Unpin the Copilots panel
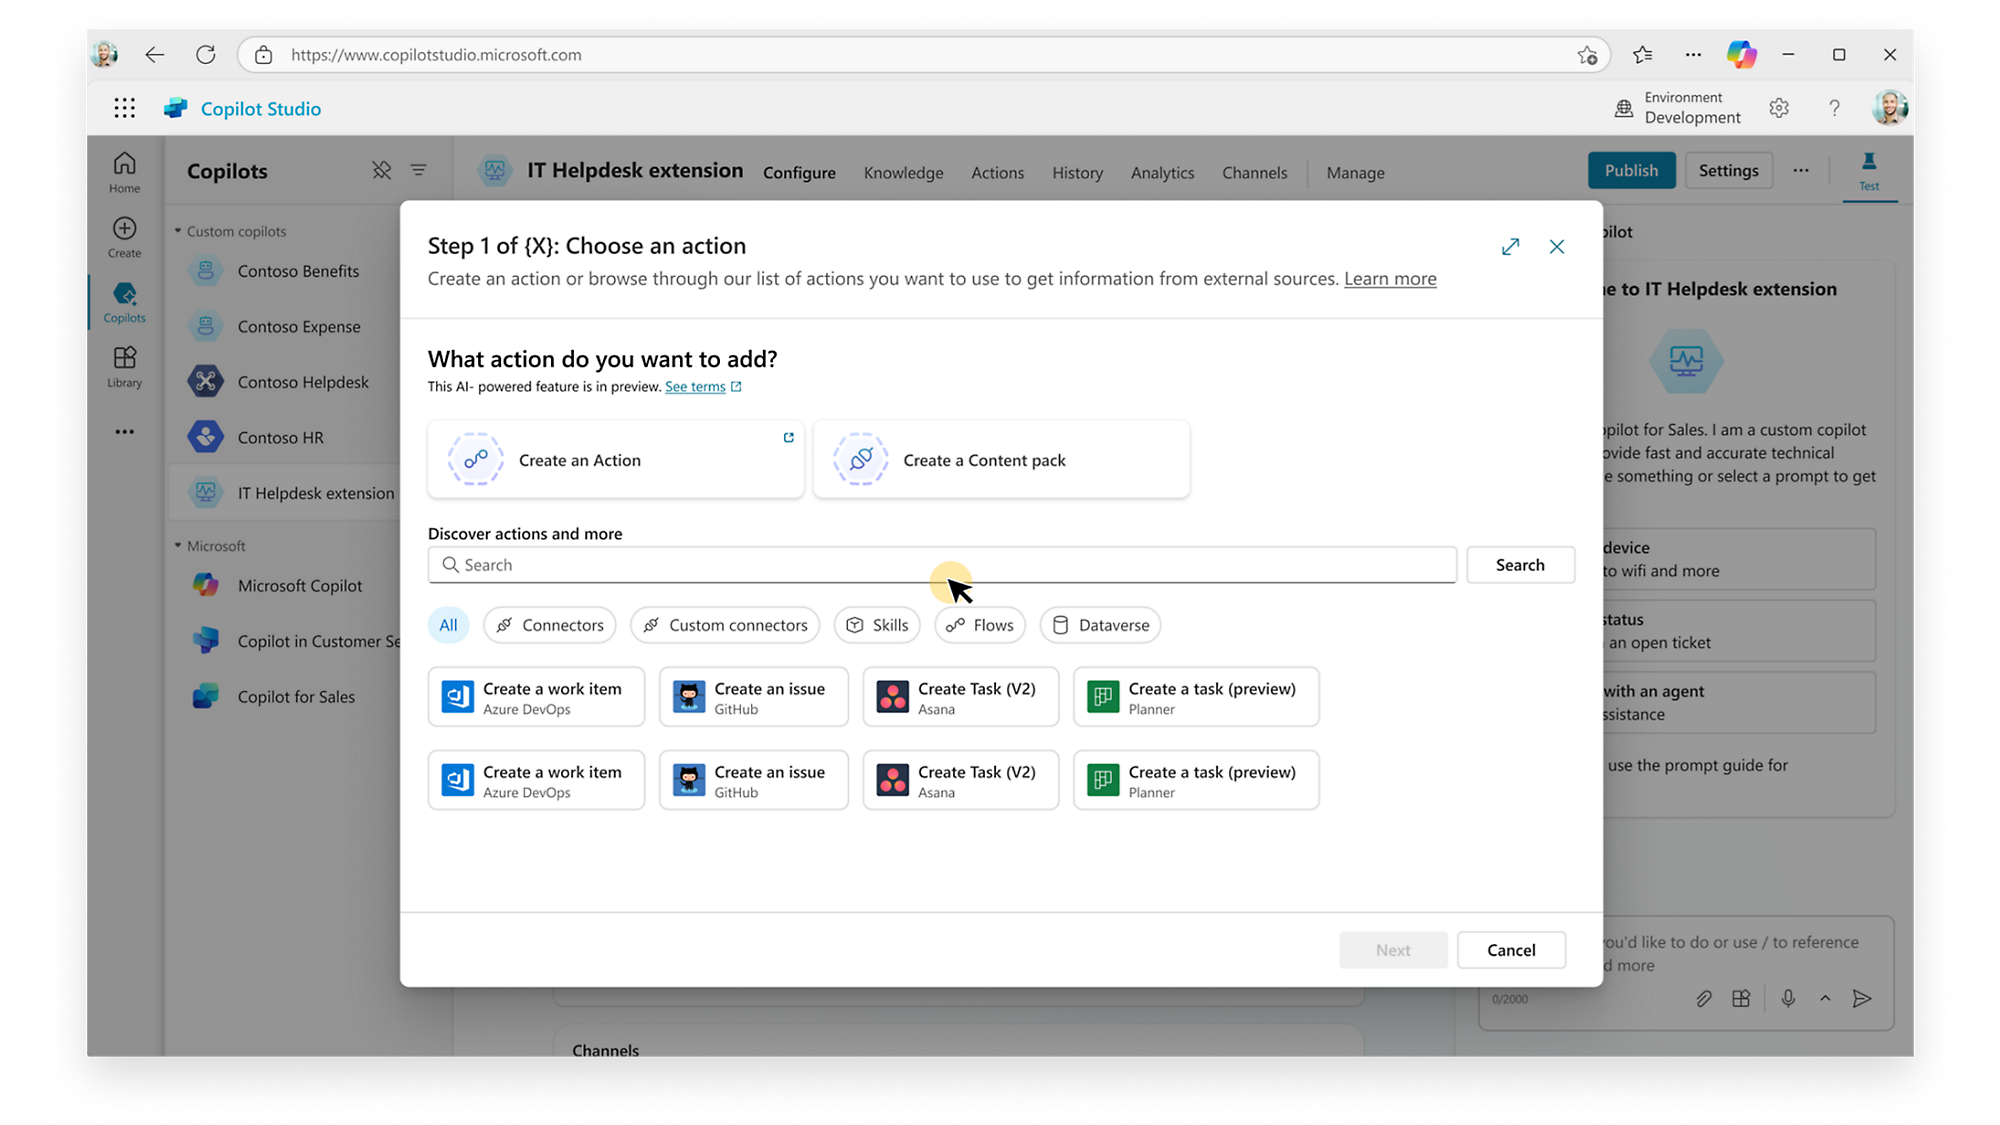This screenshot has width=2000, height=1125. point(381,171)
